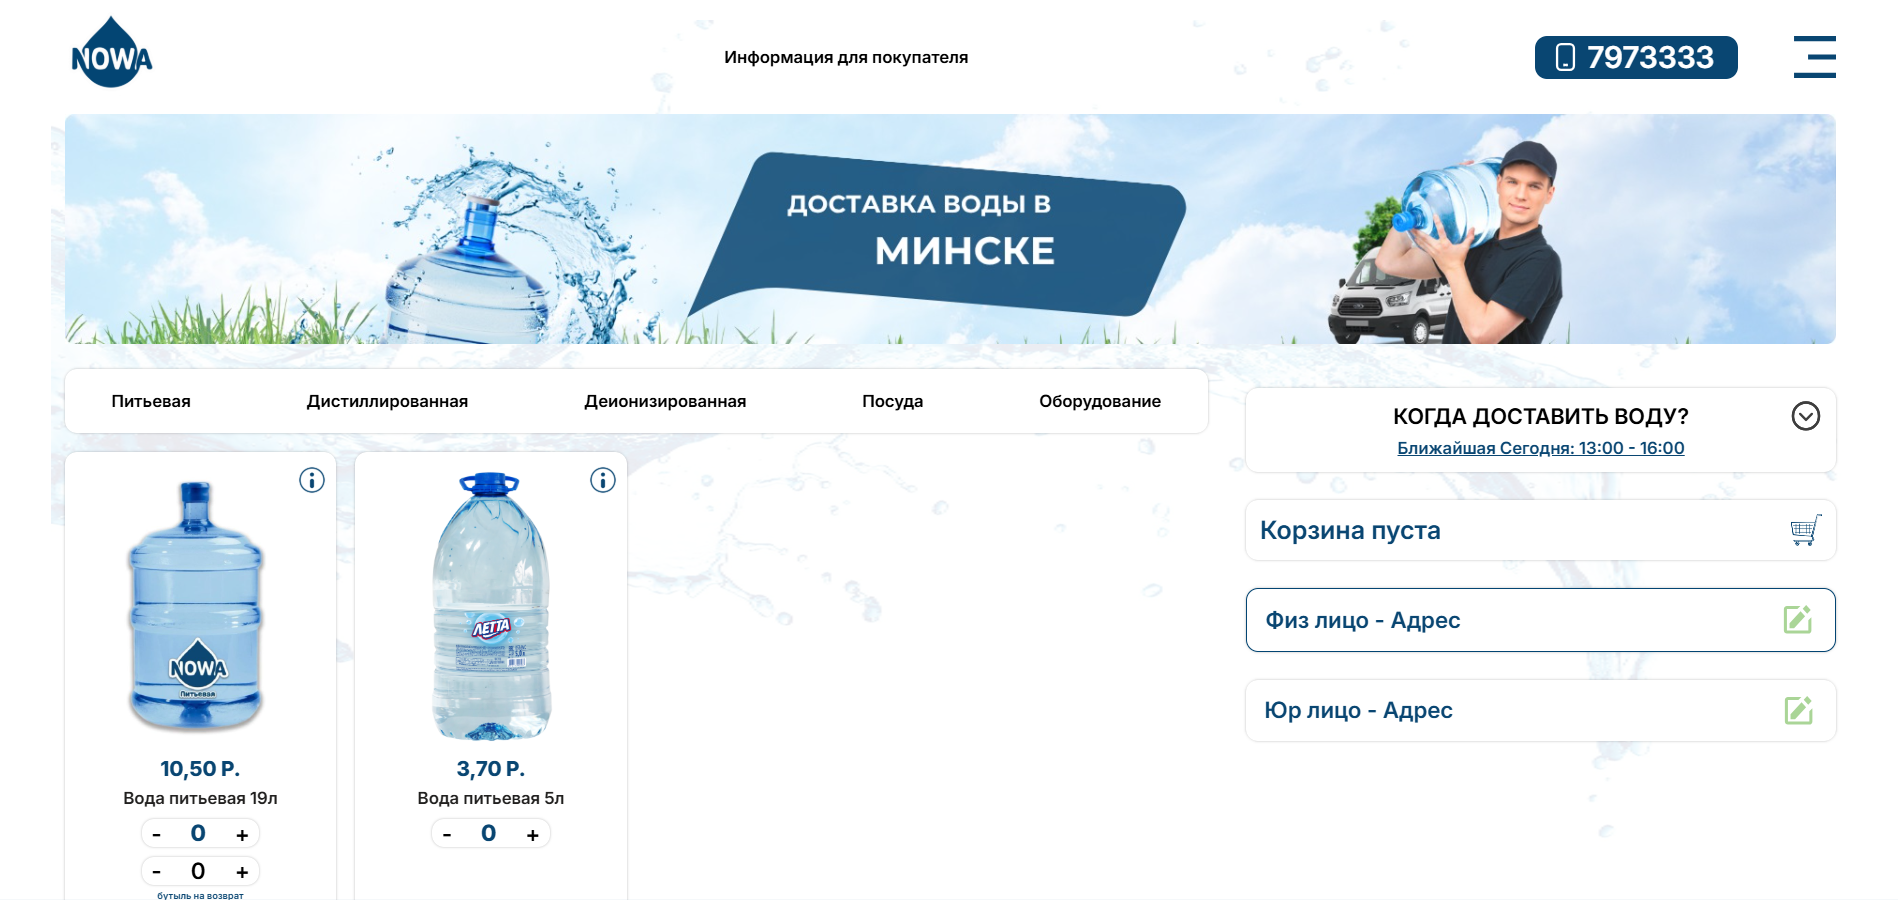Select the Питьевая category tab
The height and width of the screenshot is (900, 1898).
click(x=151, y=401)
